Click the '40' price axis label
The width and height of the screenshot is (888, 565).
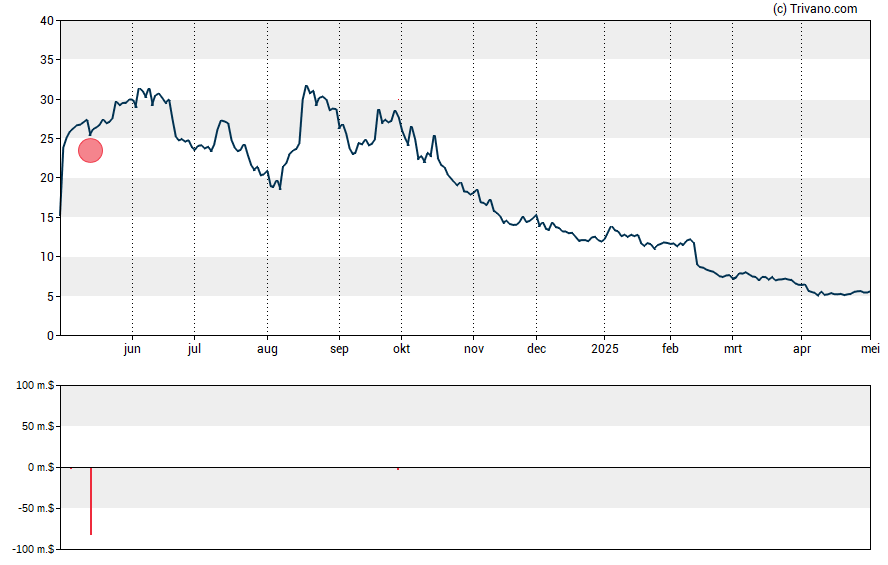(47, 21)
